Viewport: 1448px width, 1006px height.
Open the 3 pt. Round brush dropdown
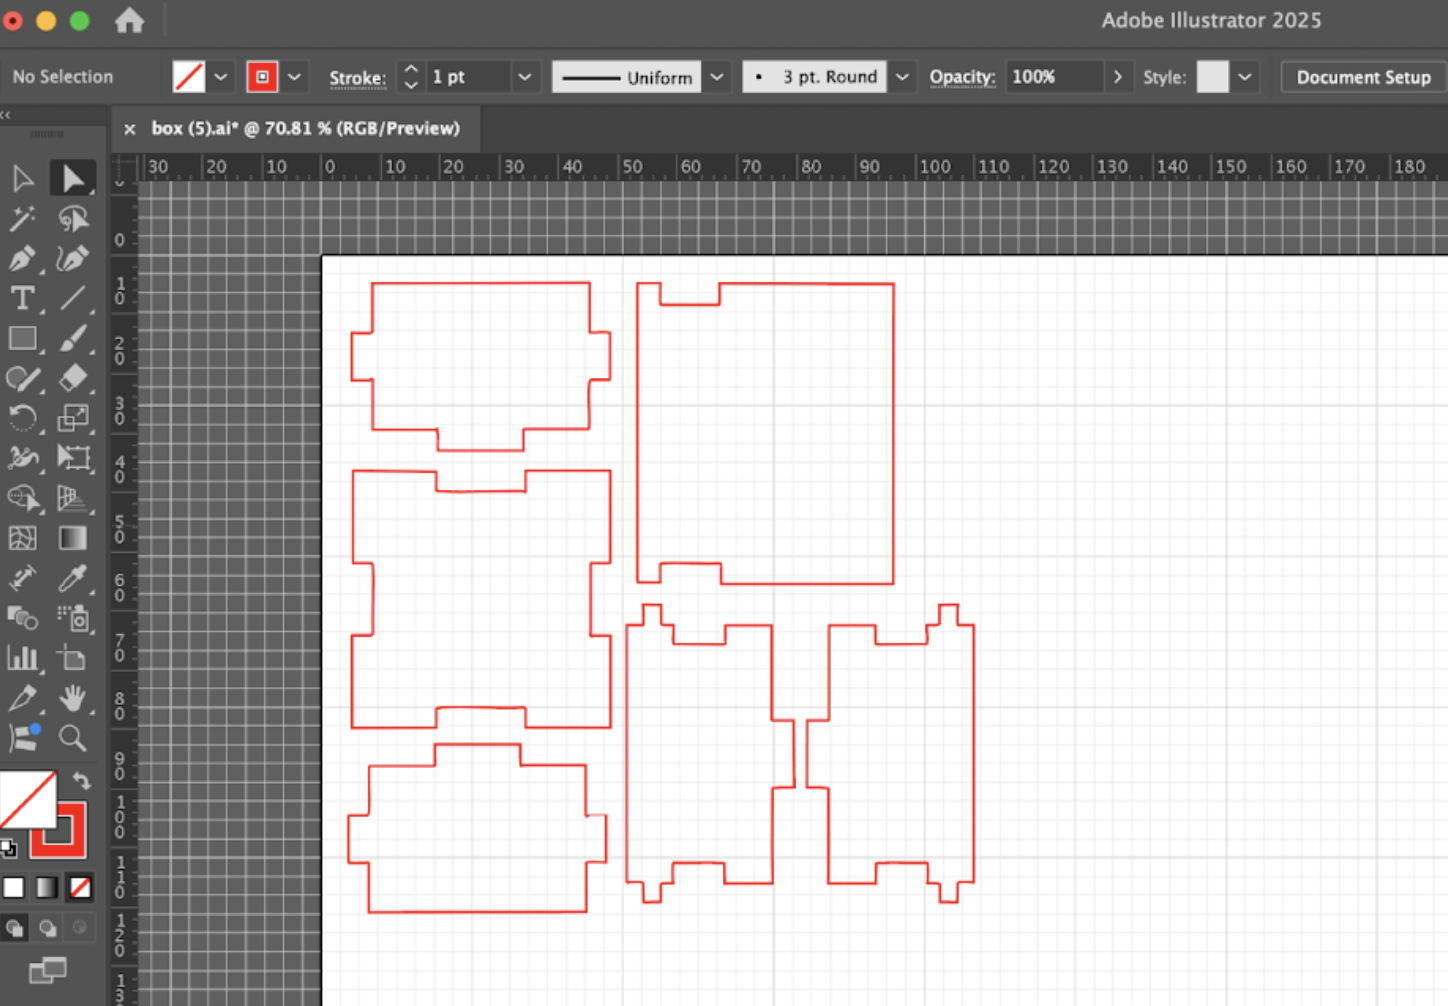point(902,77)
